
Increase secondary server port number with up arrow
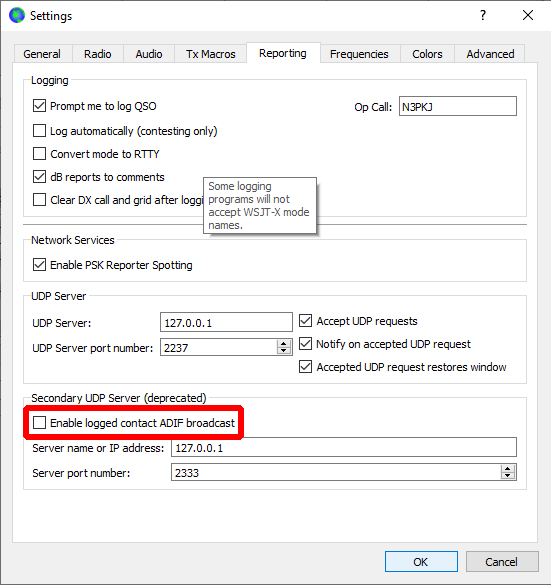[x=508, y=469]
